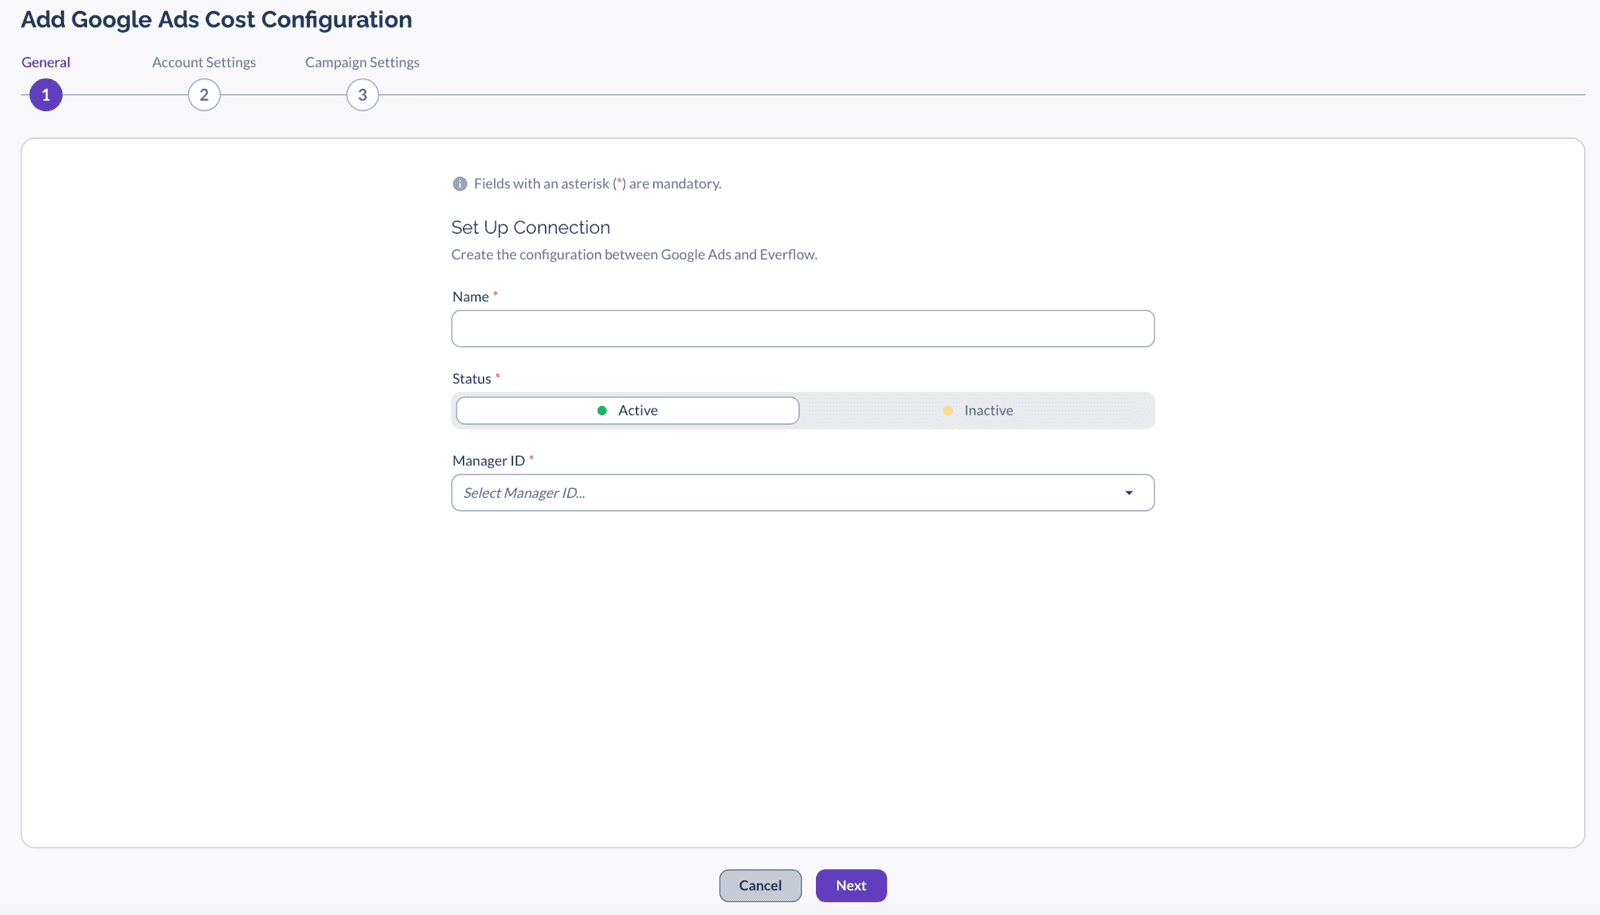Screen dimensions: 1600x915
Task: Click the Add Google Ads Cost Configuration title
Action: tap(216, 20)
